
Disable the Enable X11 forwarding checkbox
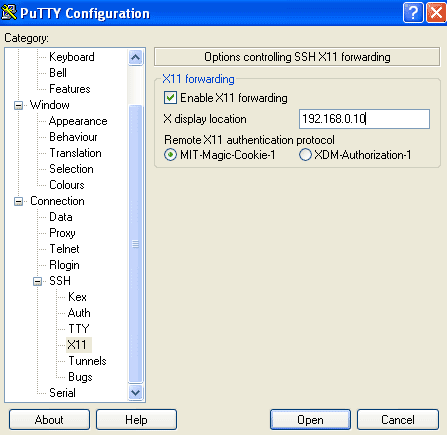(x=170, y=98)
